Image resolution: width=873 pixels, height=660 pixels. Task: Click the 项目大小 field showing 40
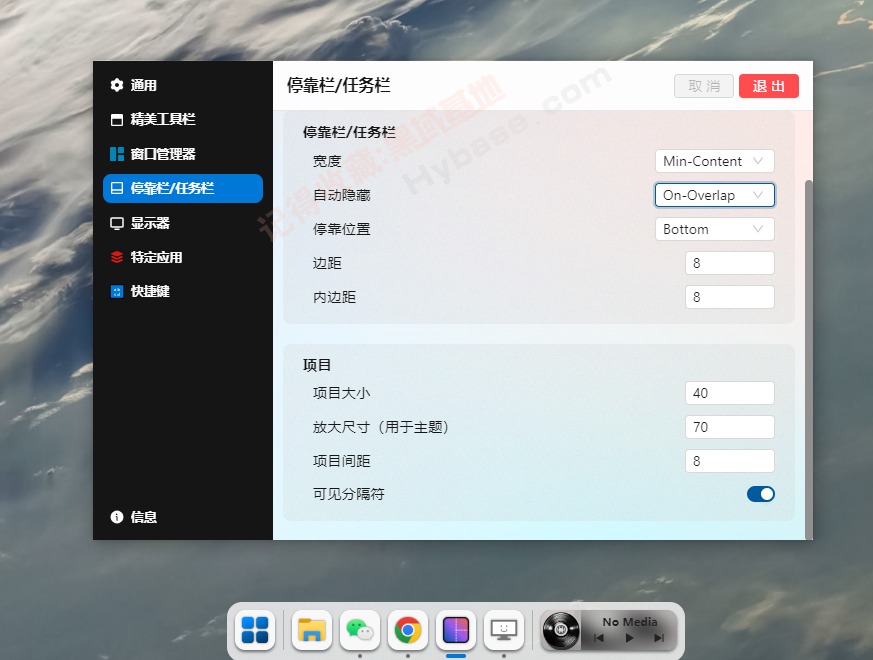pos(729,393)
